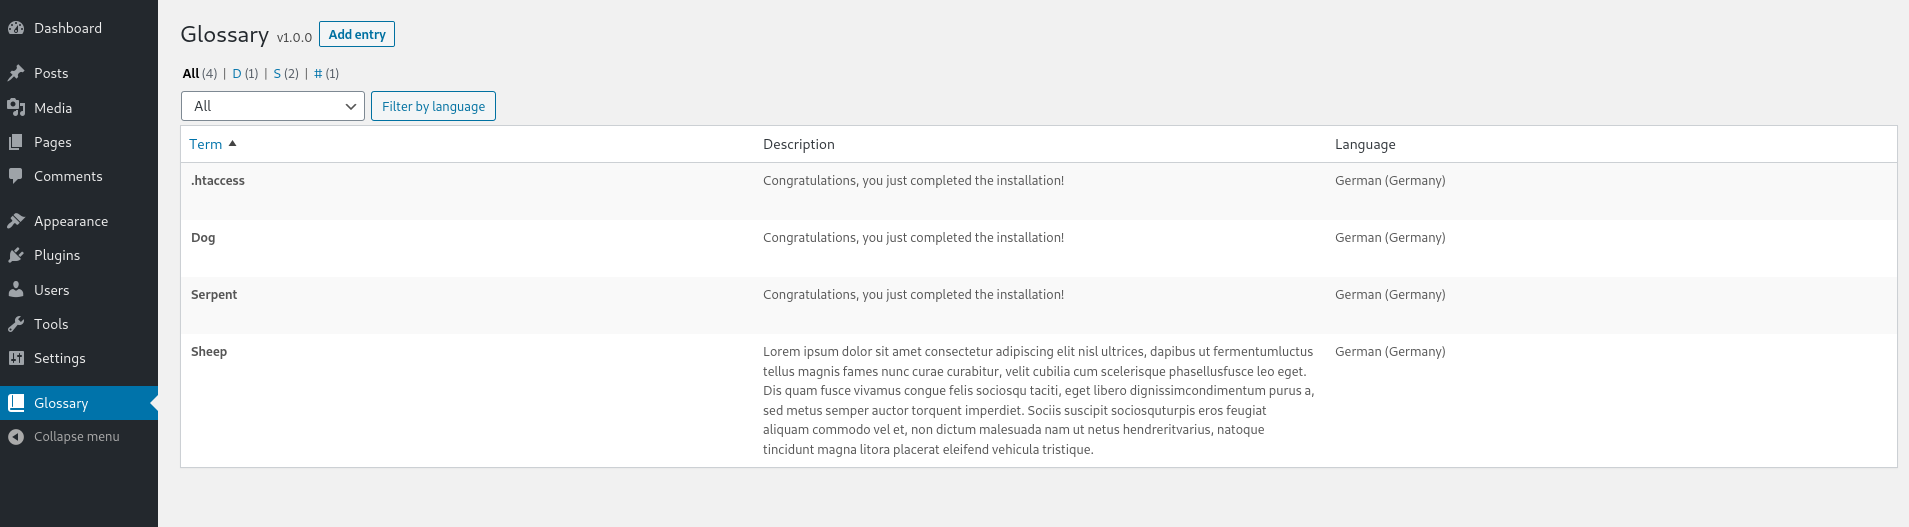Show entries under the # filter

pyautogui.click(x=318, y=73)
